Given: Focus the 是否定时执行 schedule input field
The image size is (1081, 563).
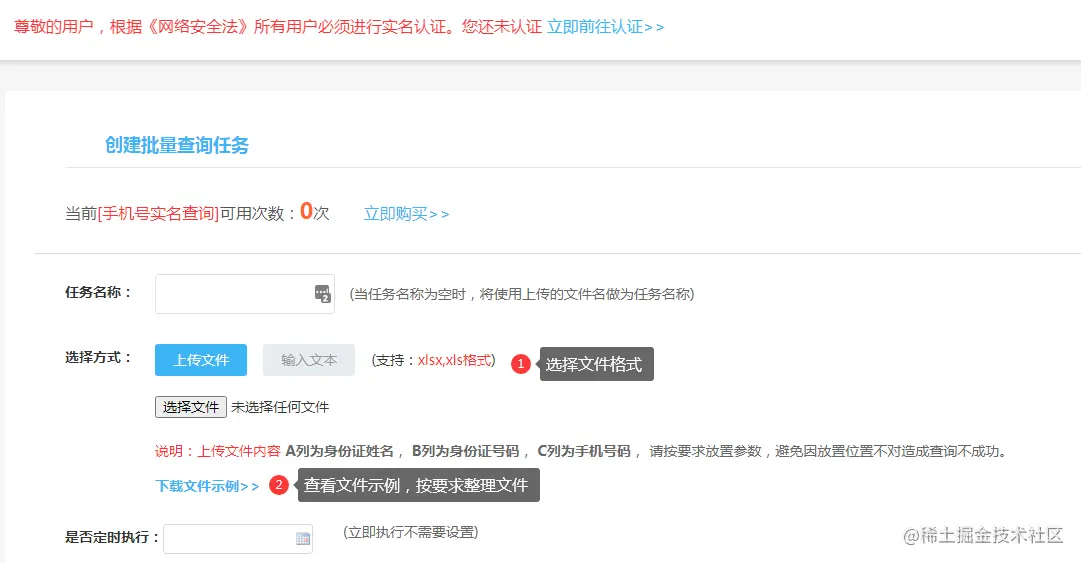Looking at the screenshot, I should coord(238,539).
